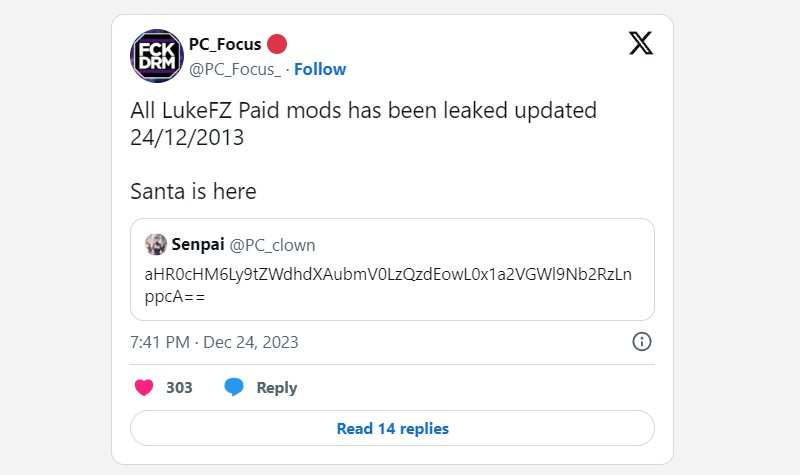
Task: Click the Reply text label
Action: pos(277,387)
